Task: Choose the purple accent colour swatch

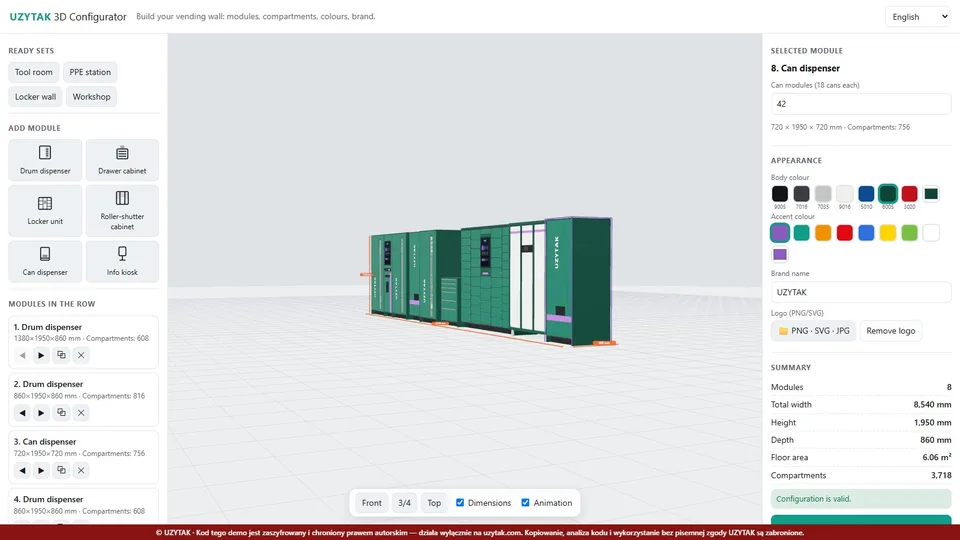Action: [x=779, y=233]
